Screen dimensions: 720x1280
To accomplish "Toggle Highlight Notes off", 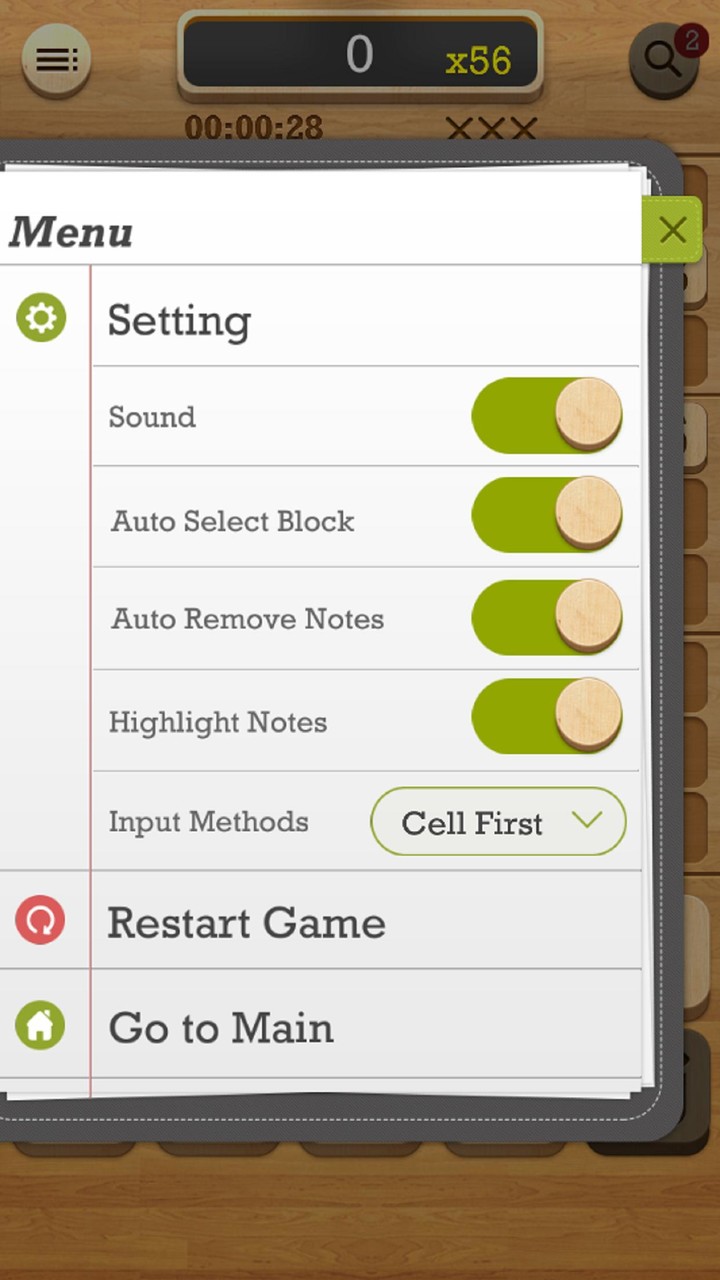I will [547, 717].
